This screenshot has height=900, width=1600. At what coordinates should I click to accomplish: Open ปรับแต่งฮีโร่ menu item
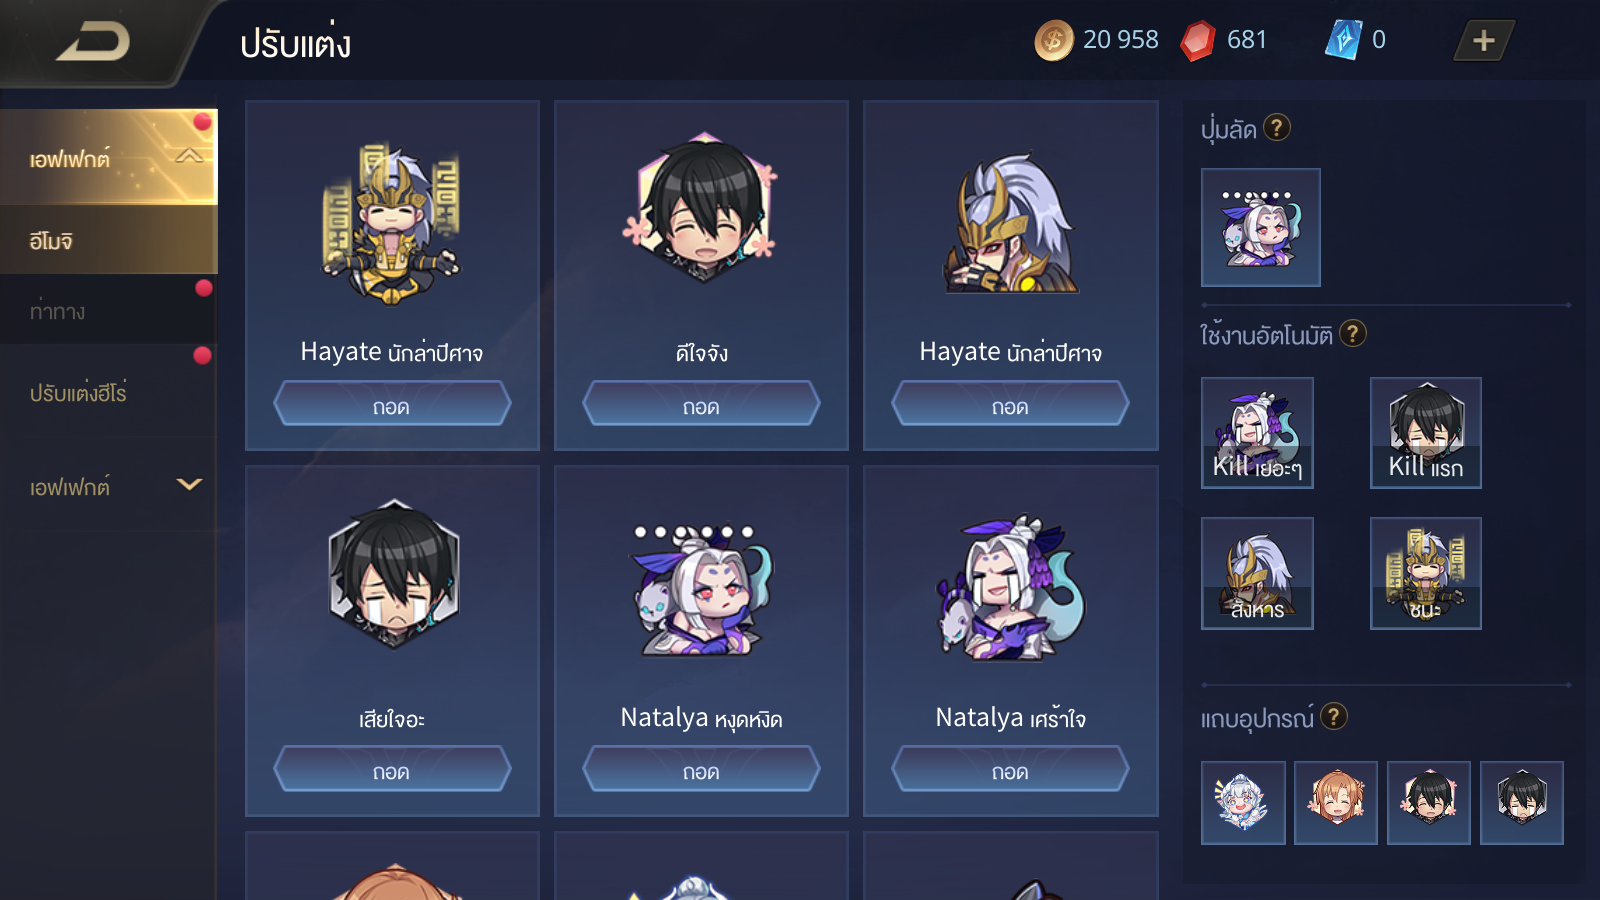pyautogui.click(x=109, y=393)
